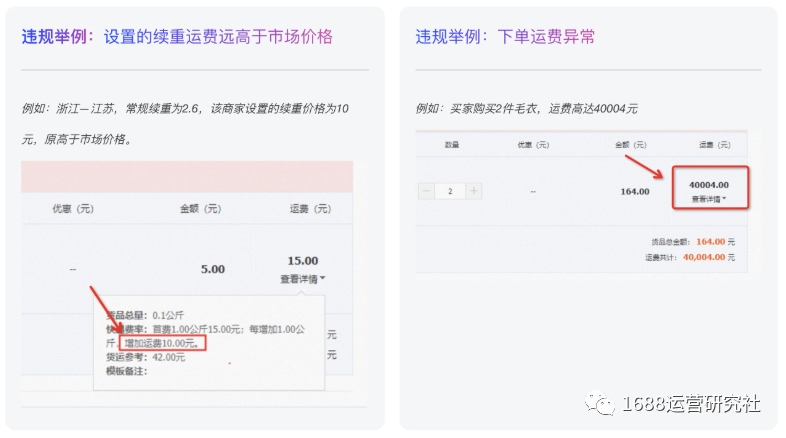This screenshot has width=786, height=438.
Task: Select the 货品总量: 0.1公斤 line
Action: tap(145, 315)
